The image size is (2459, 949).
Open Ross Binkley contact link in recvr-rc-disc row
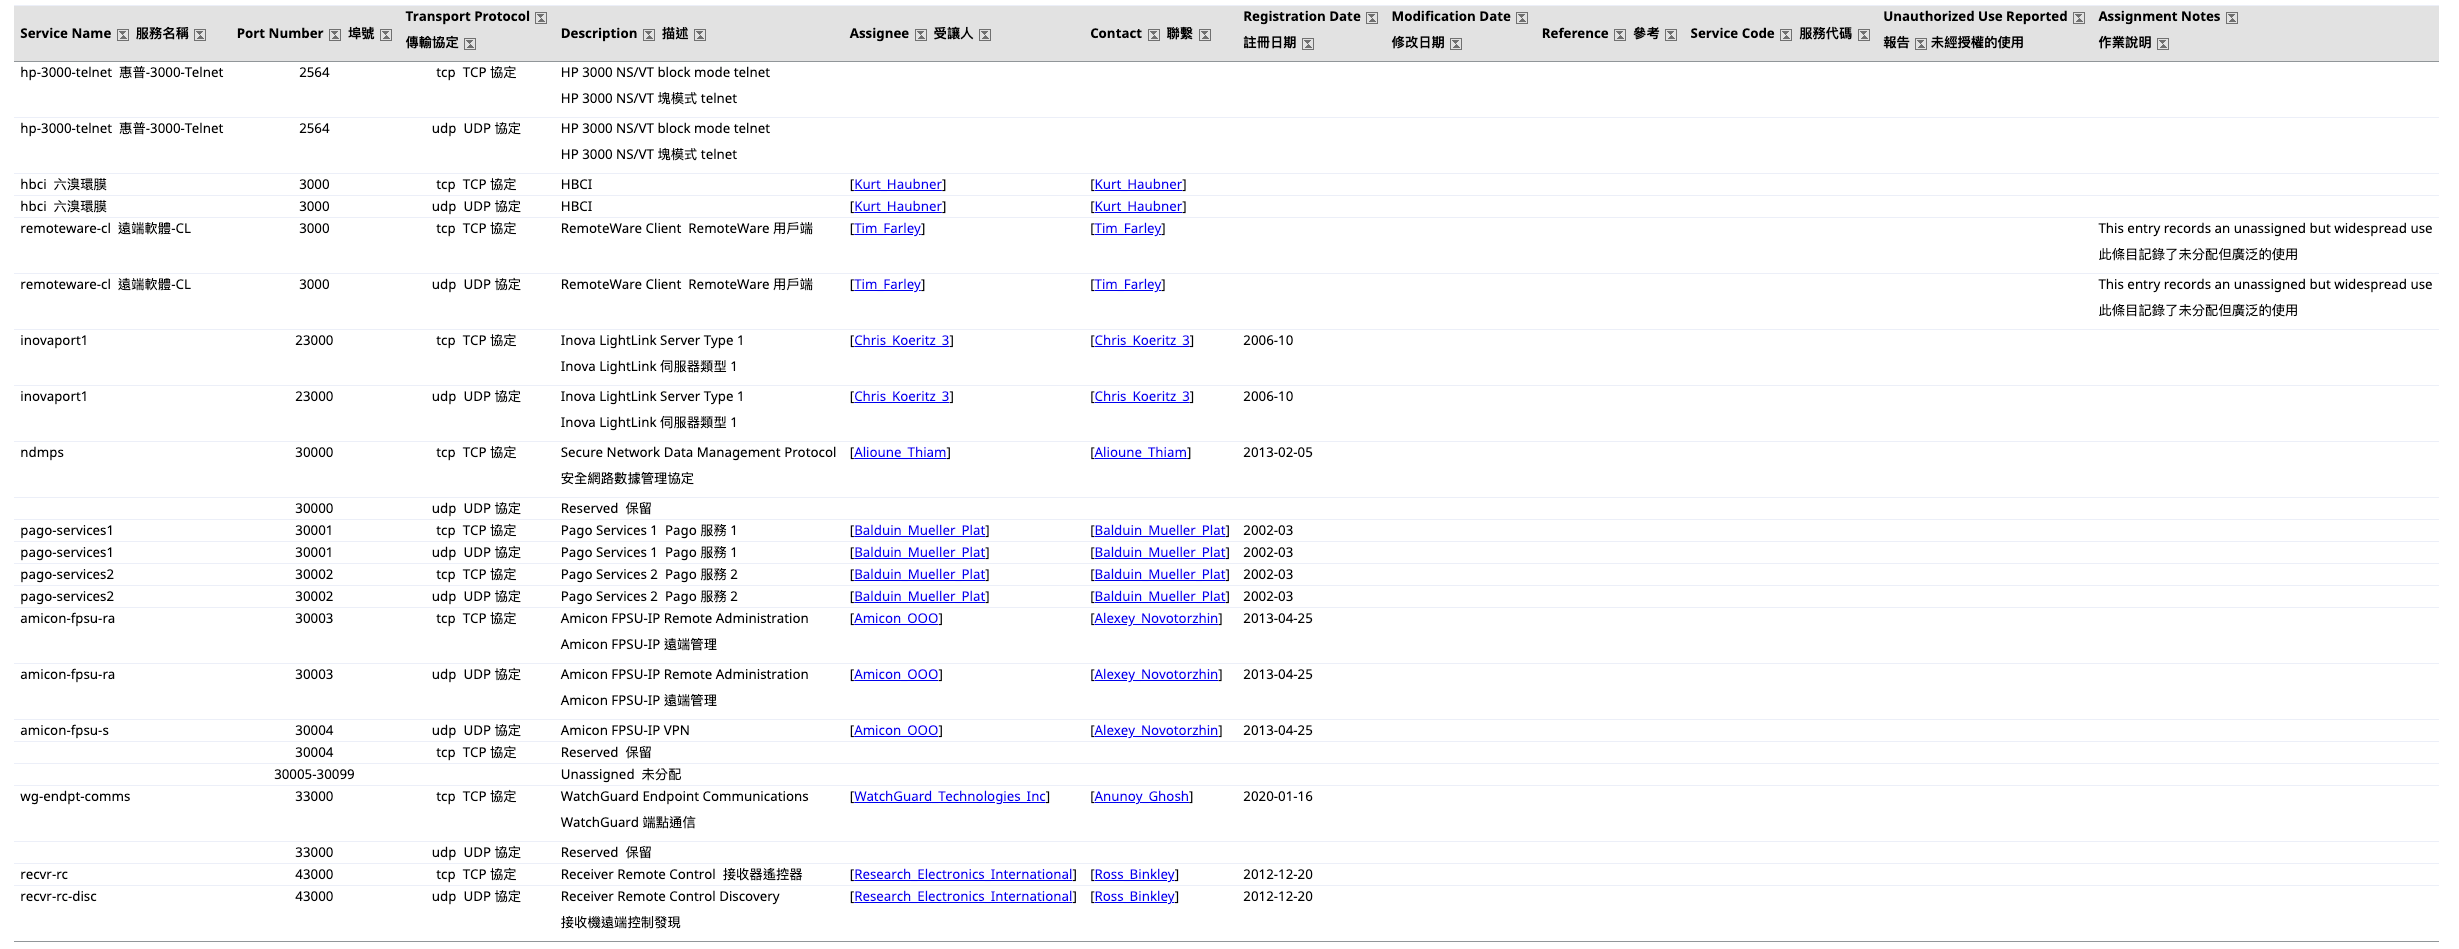1134,897
